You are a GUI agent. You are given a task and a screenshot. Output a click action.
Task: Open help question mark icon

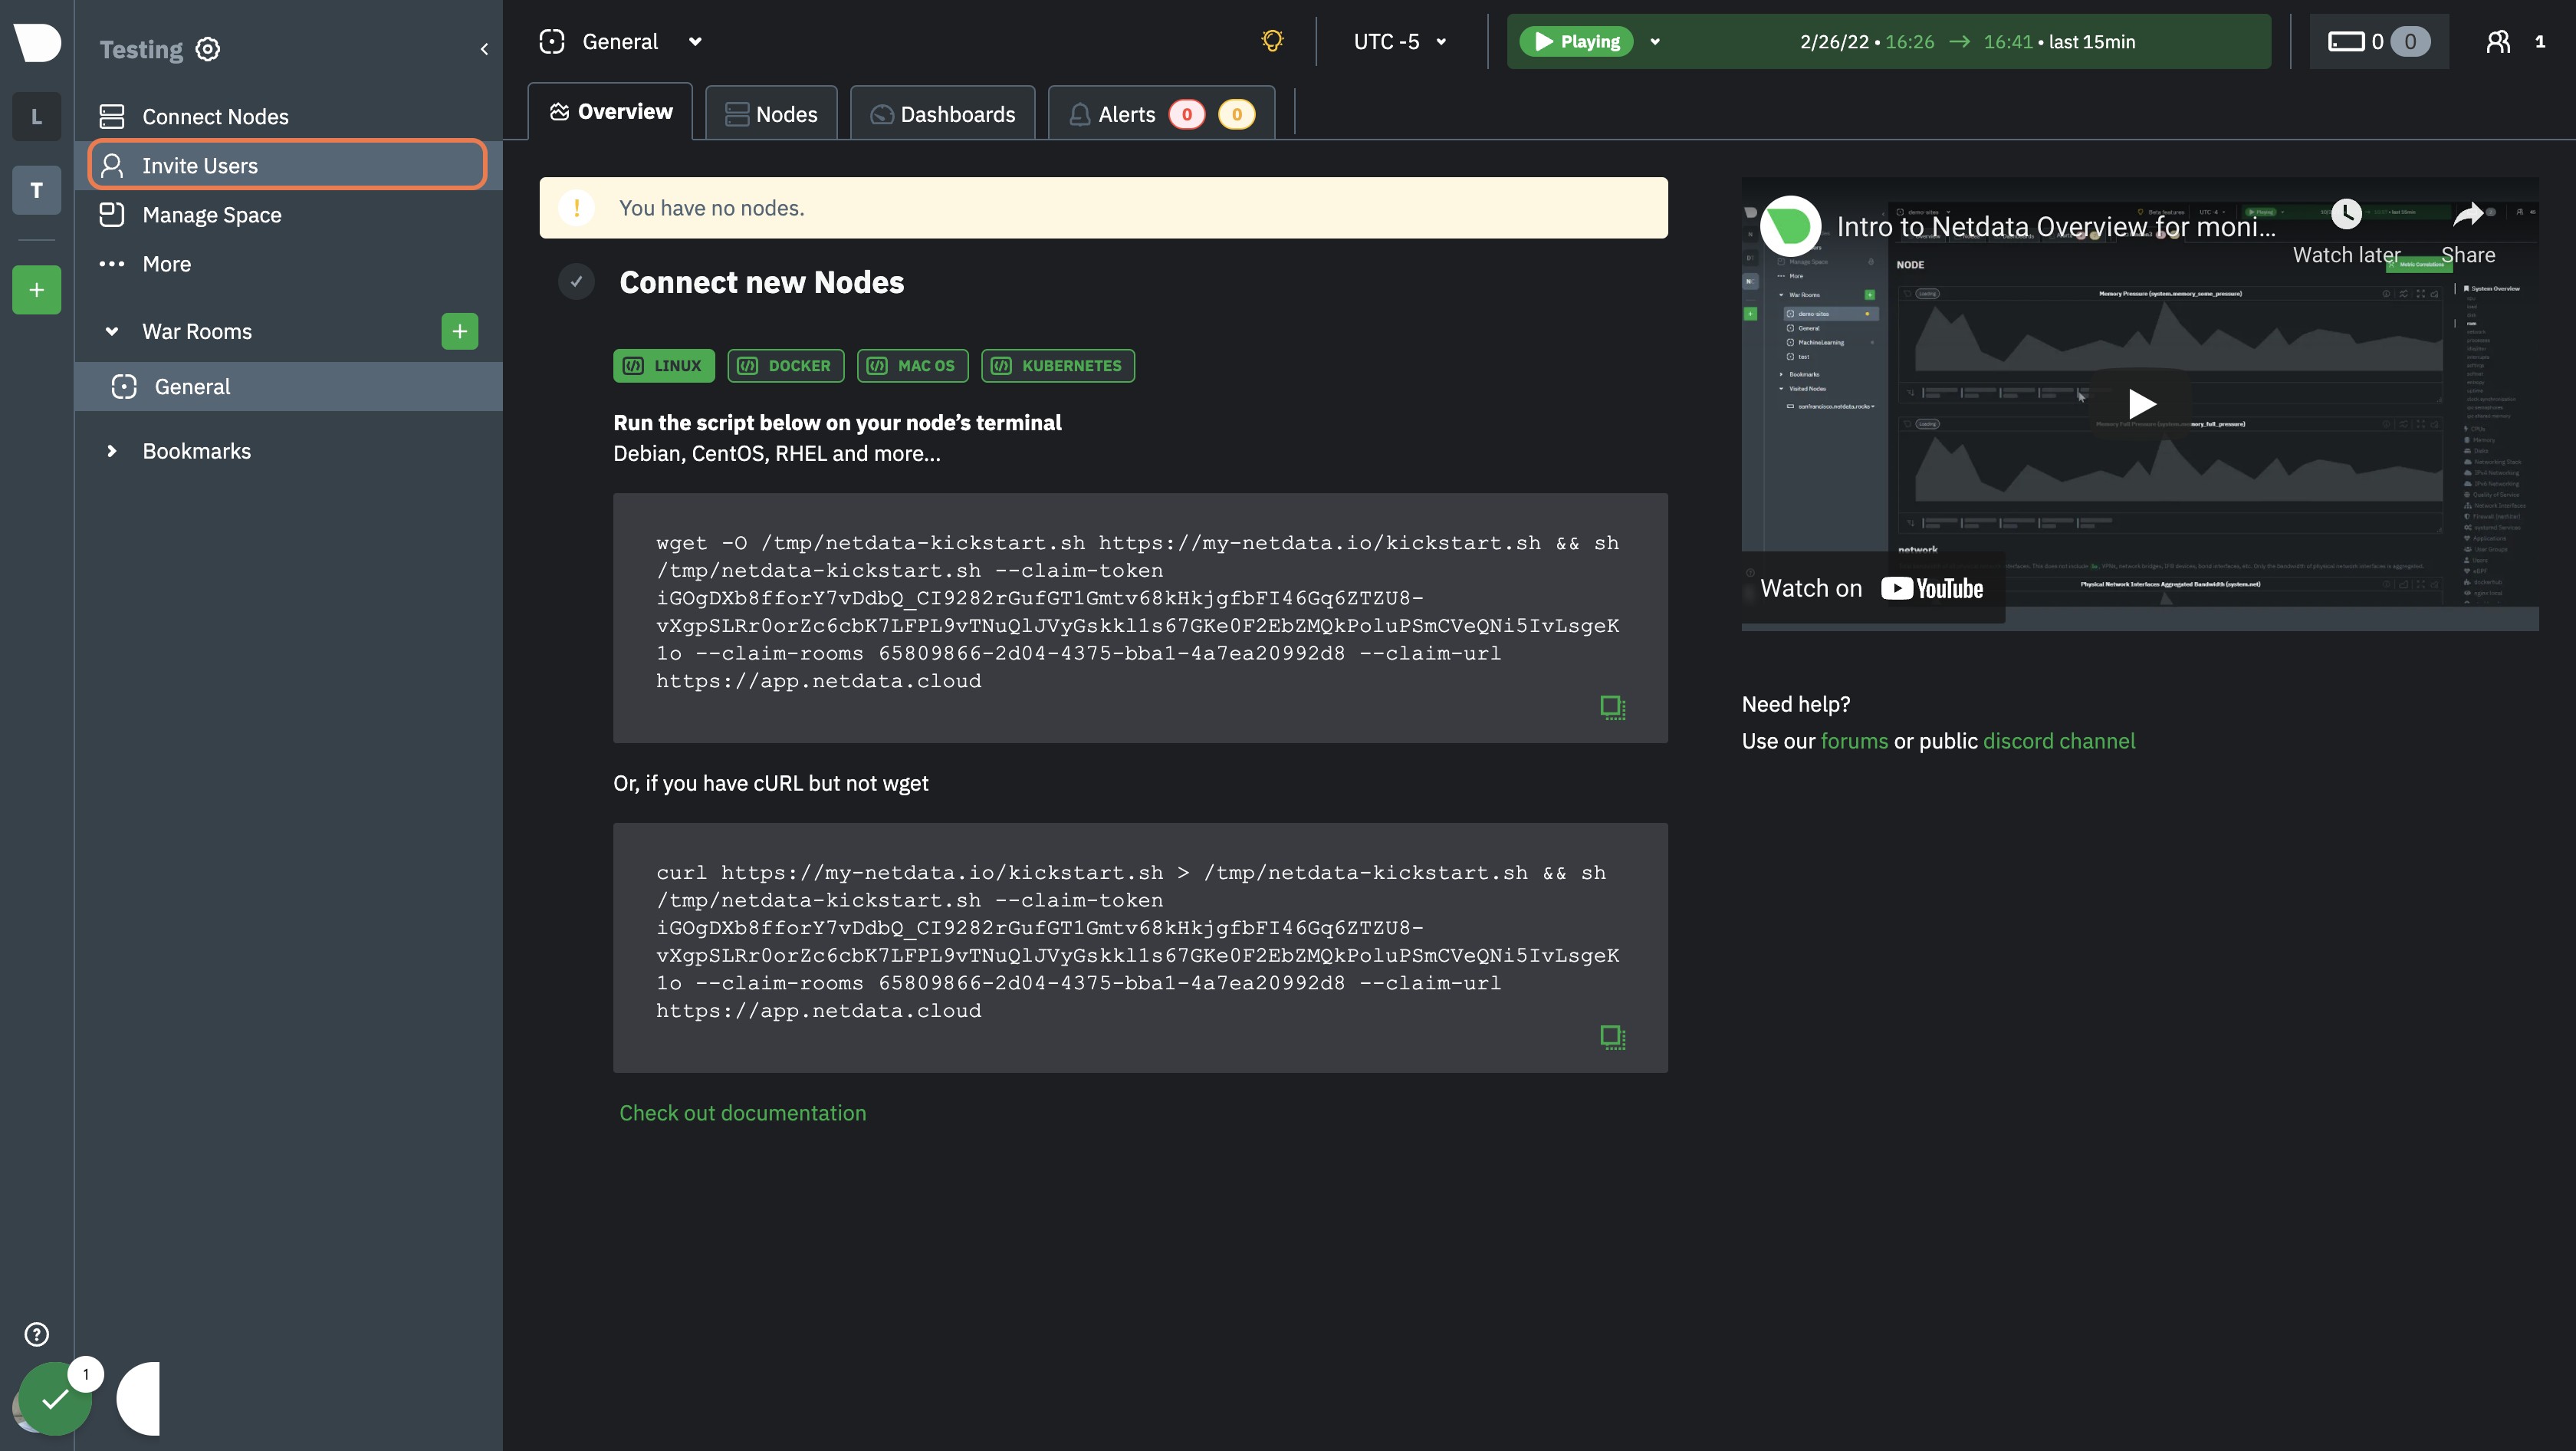coord(37,1334)
